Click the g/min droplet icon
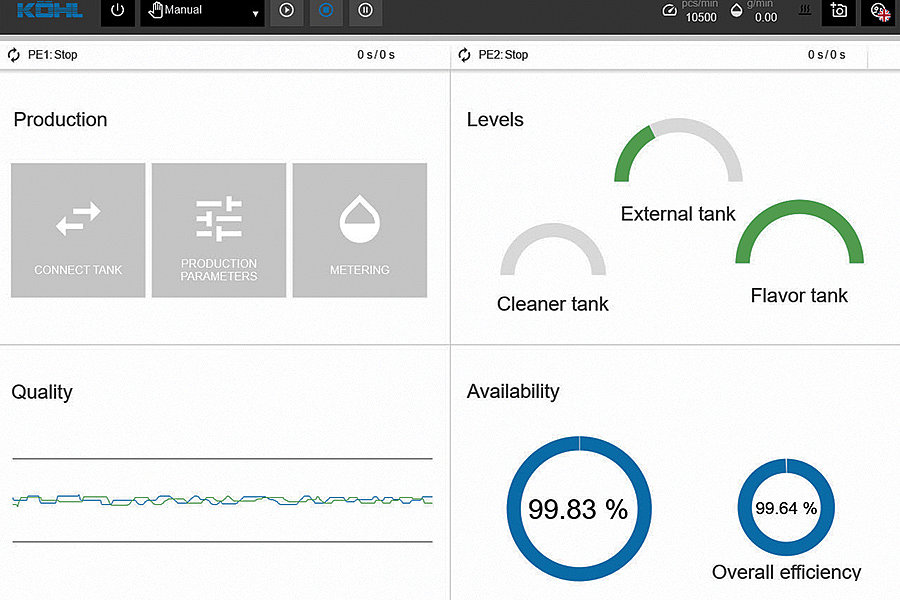The height and width of the screenshot is (600, 900). pyautogui.click(x=738, y=11)
